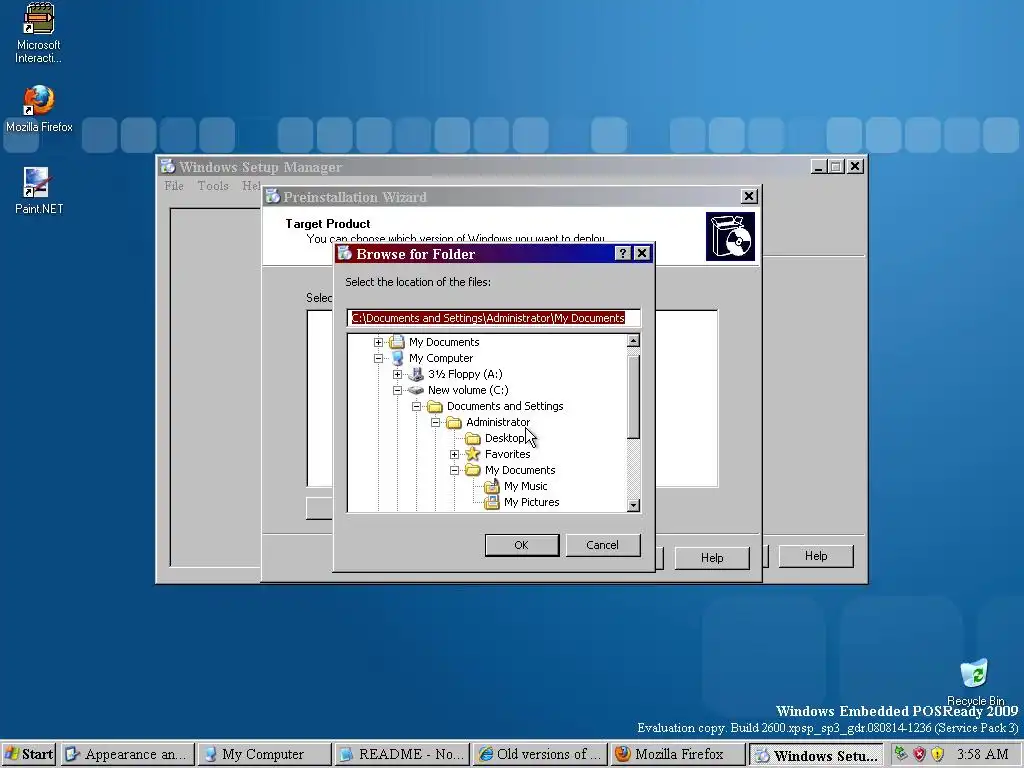Image resolution: width=1024 pixels, height=768 pixels.
Task: Click the leftmost green system tray icon
Action: 901,754
